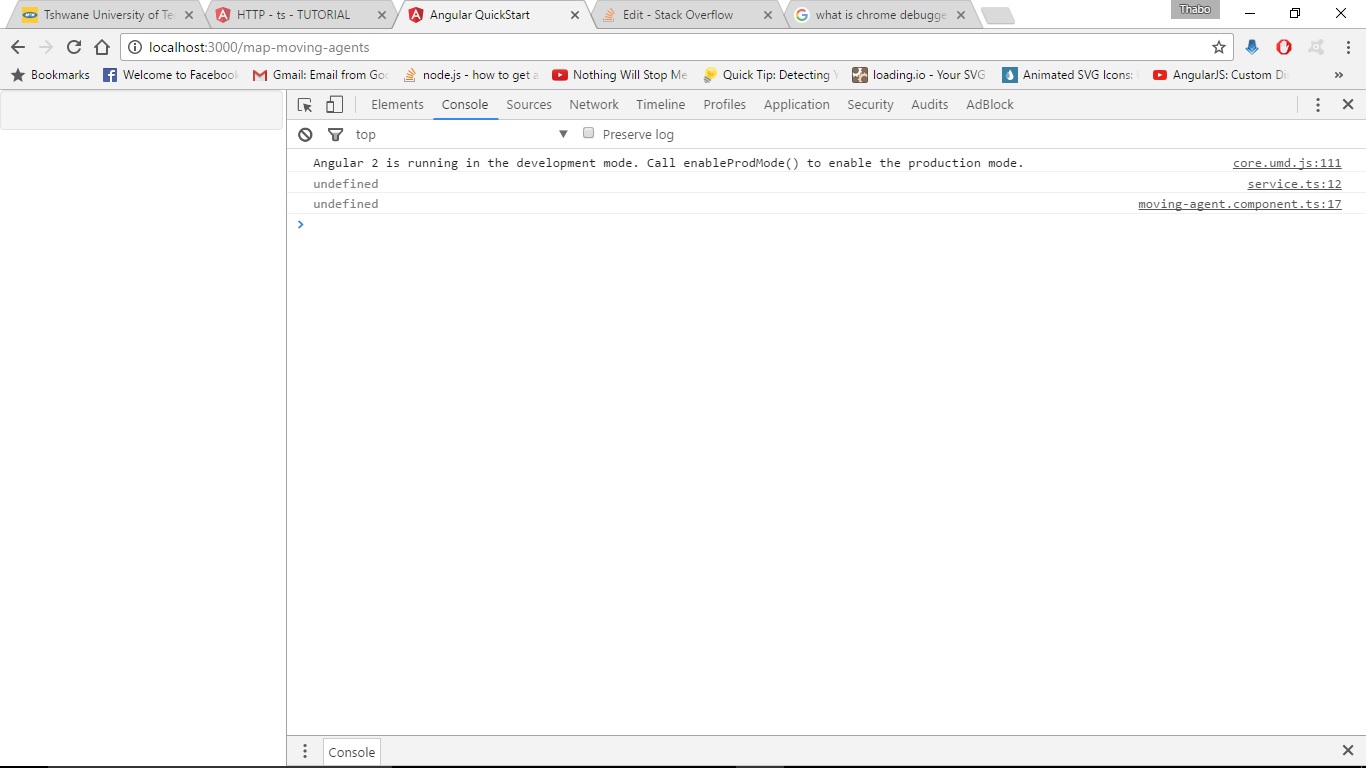Click the console input prompt line
The height and width of the screenshot is (768, 1366).
pyautogui.click(x=826, y=225)
